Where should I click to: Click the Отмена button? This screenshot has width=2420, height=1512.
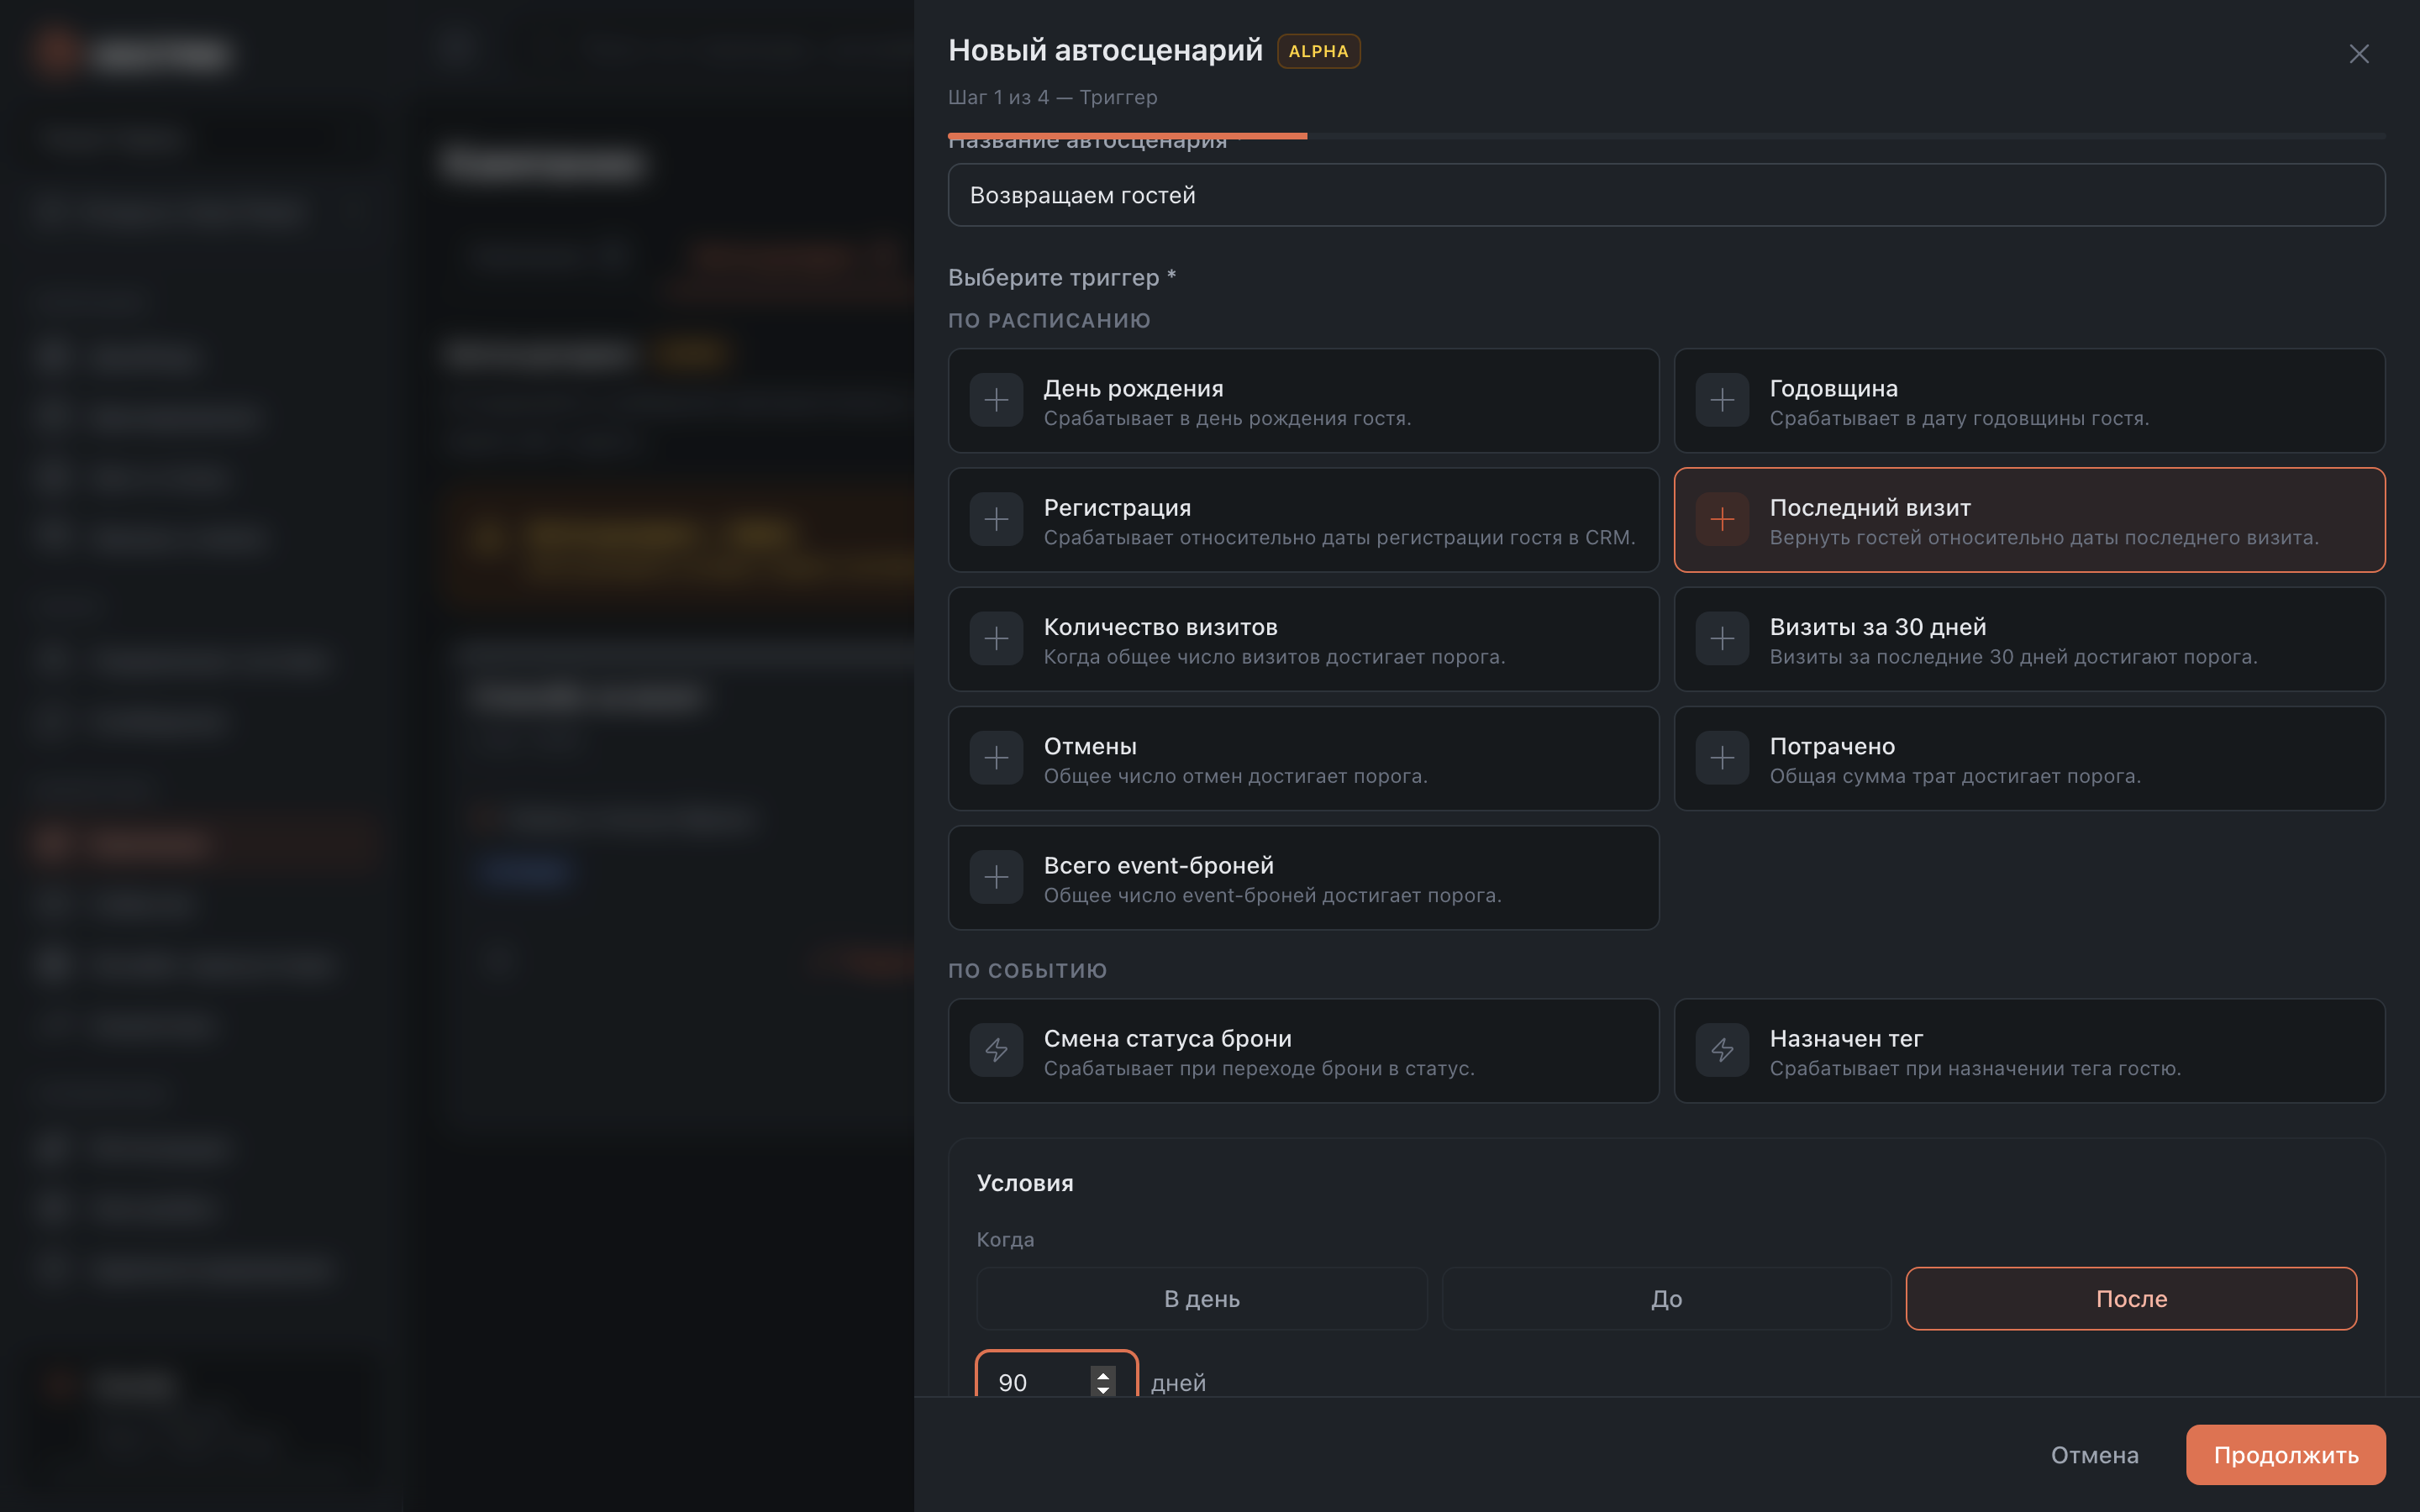(x=2094, y=1455)
